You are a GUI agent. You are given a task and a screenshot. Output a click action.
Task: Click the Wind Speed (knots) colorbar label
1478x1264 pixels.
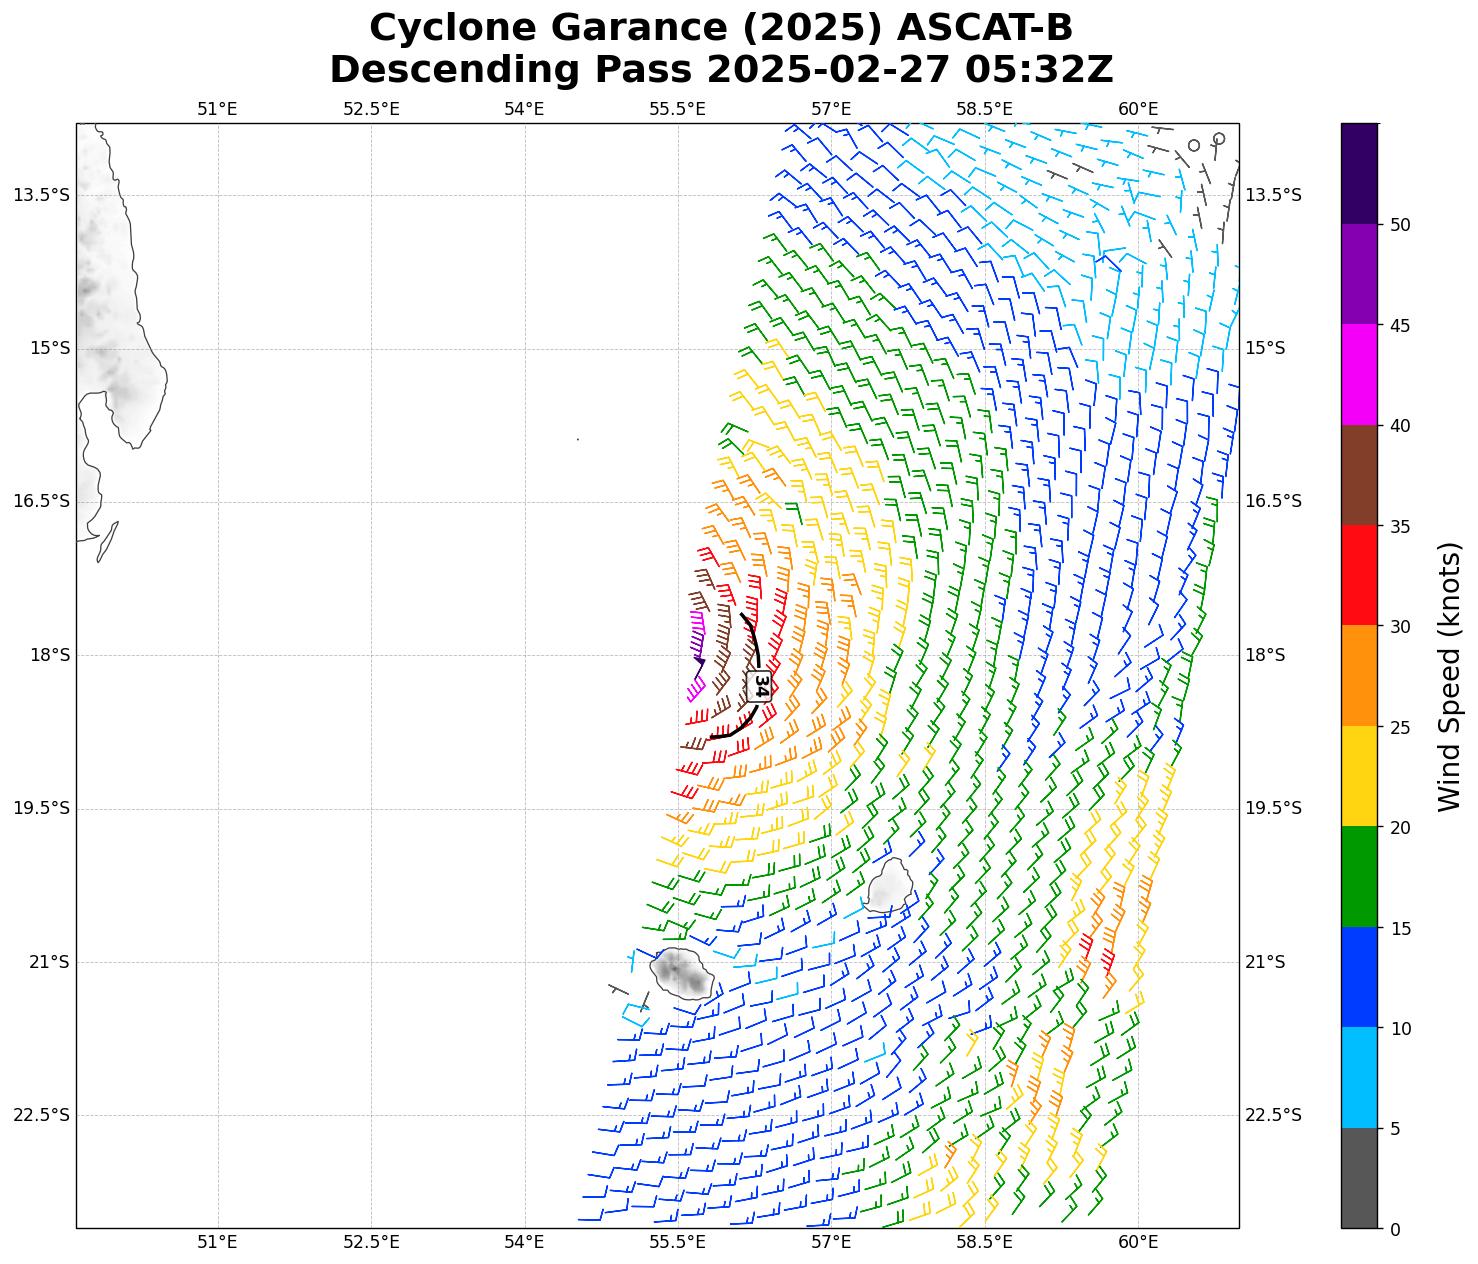pos(1449,676)
